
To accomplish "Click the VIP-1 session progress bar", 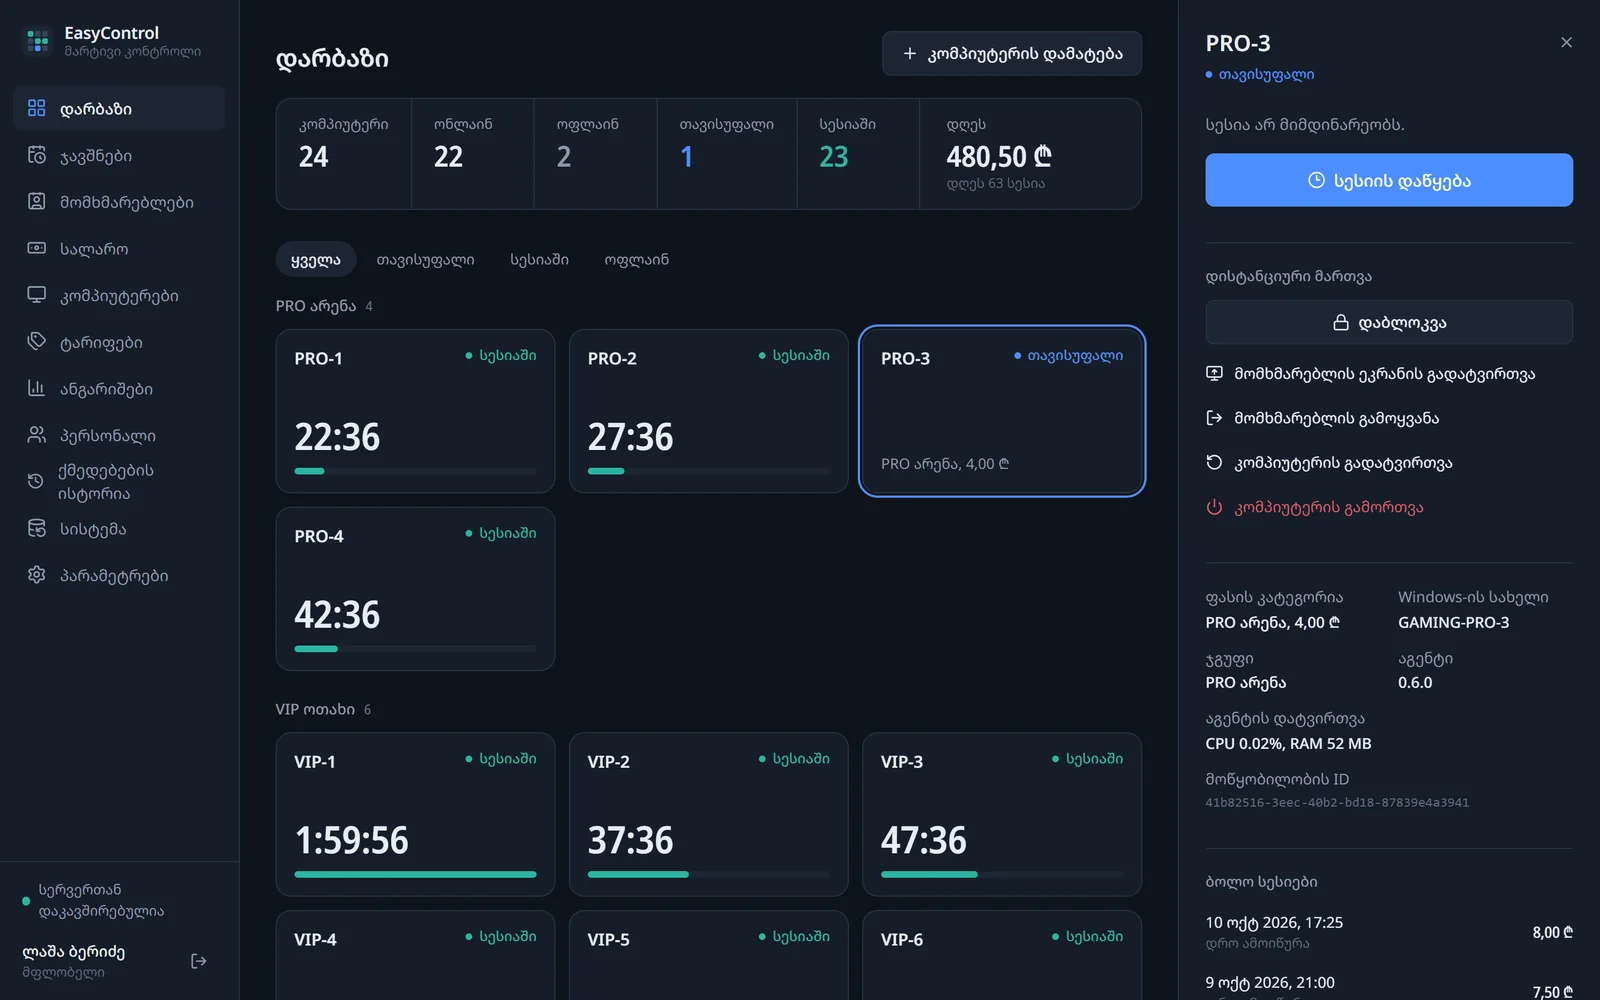I will 415,874.
